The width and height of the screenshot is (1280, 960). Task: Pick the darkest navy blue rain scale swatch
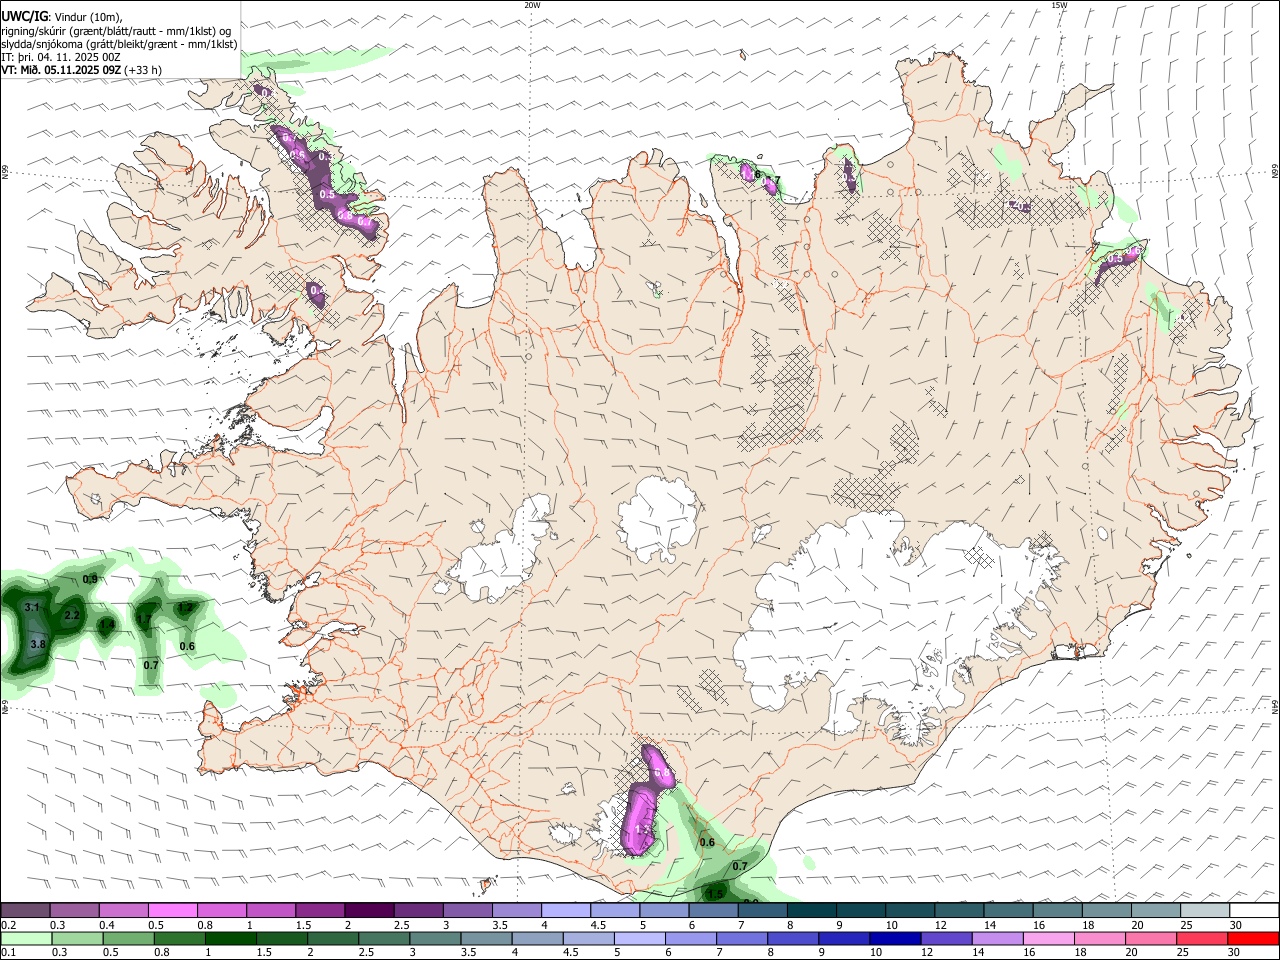click(895, 938)
